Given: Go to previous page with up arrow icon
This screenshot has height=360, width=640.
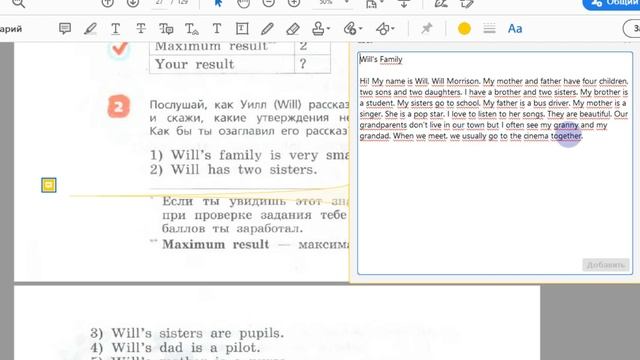Looking at the screenshot, I should [107, 3].
